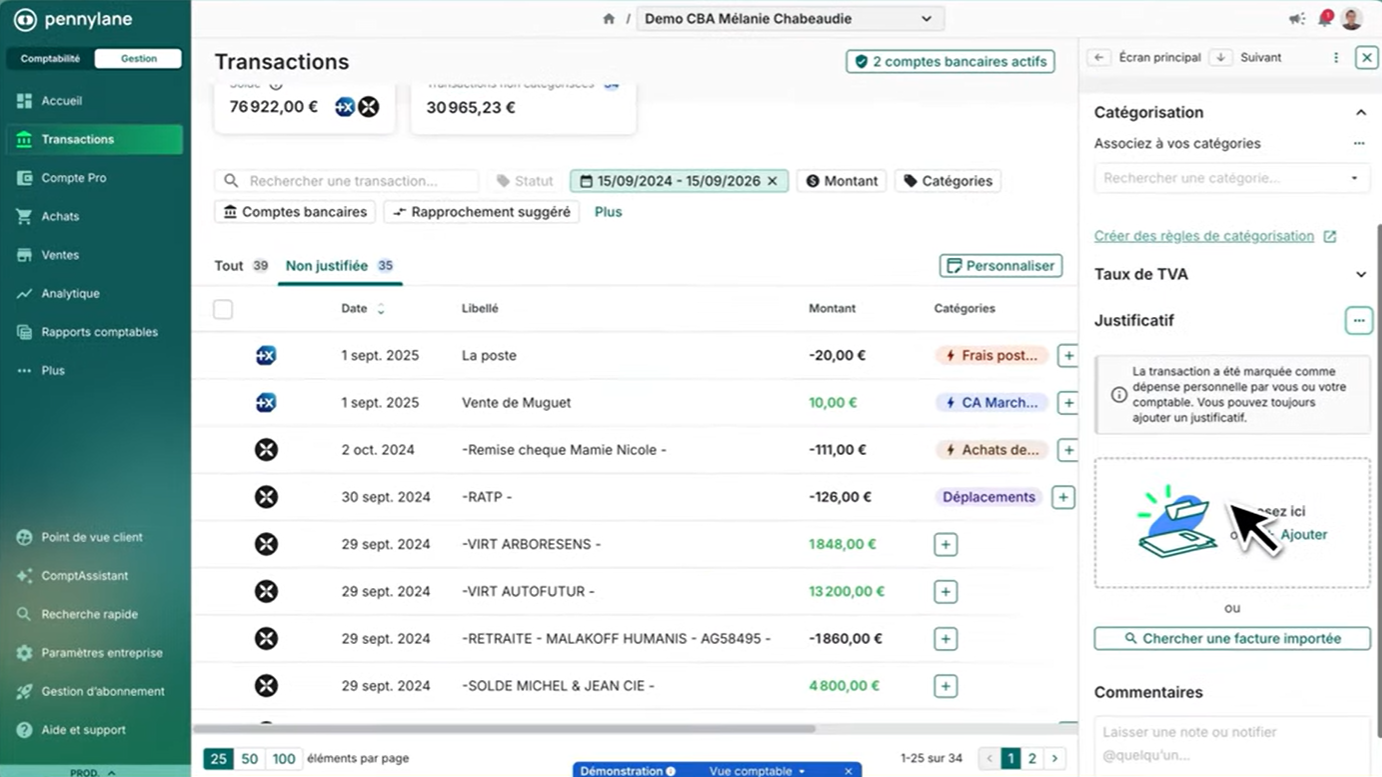Viewport: 1382px width, 777px height.
Task: Click the panel's vertical three-dot menu
Action: click(x=1336, y=58)
